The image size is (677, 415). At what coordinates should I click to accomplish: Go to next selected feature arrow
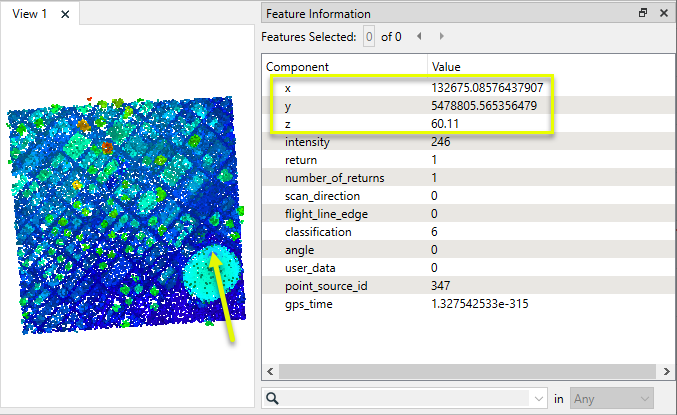point(442,37)
